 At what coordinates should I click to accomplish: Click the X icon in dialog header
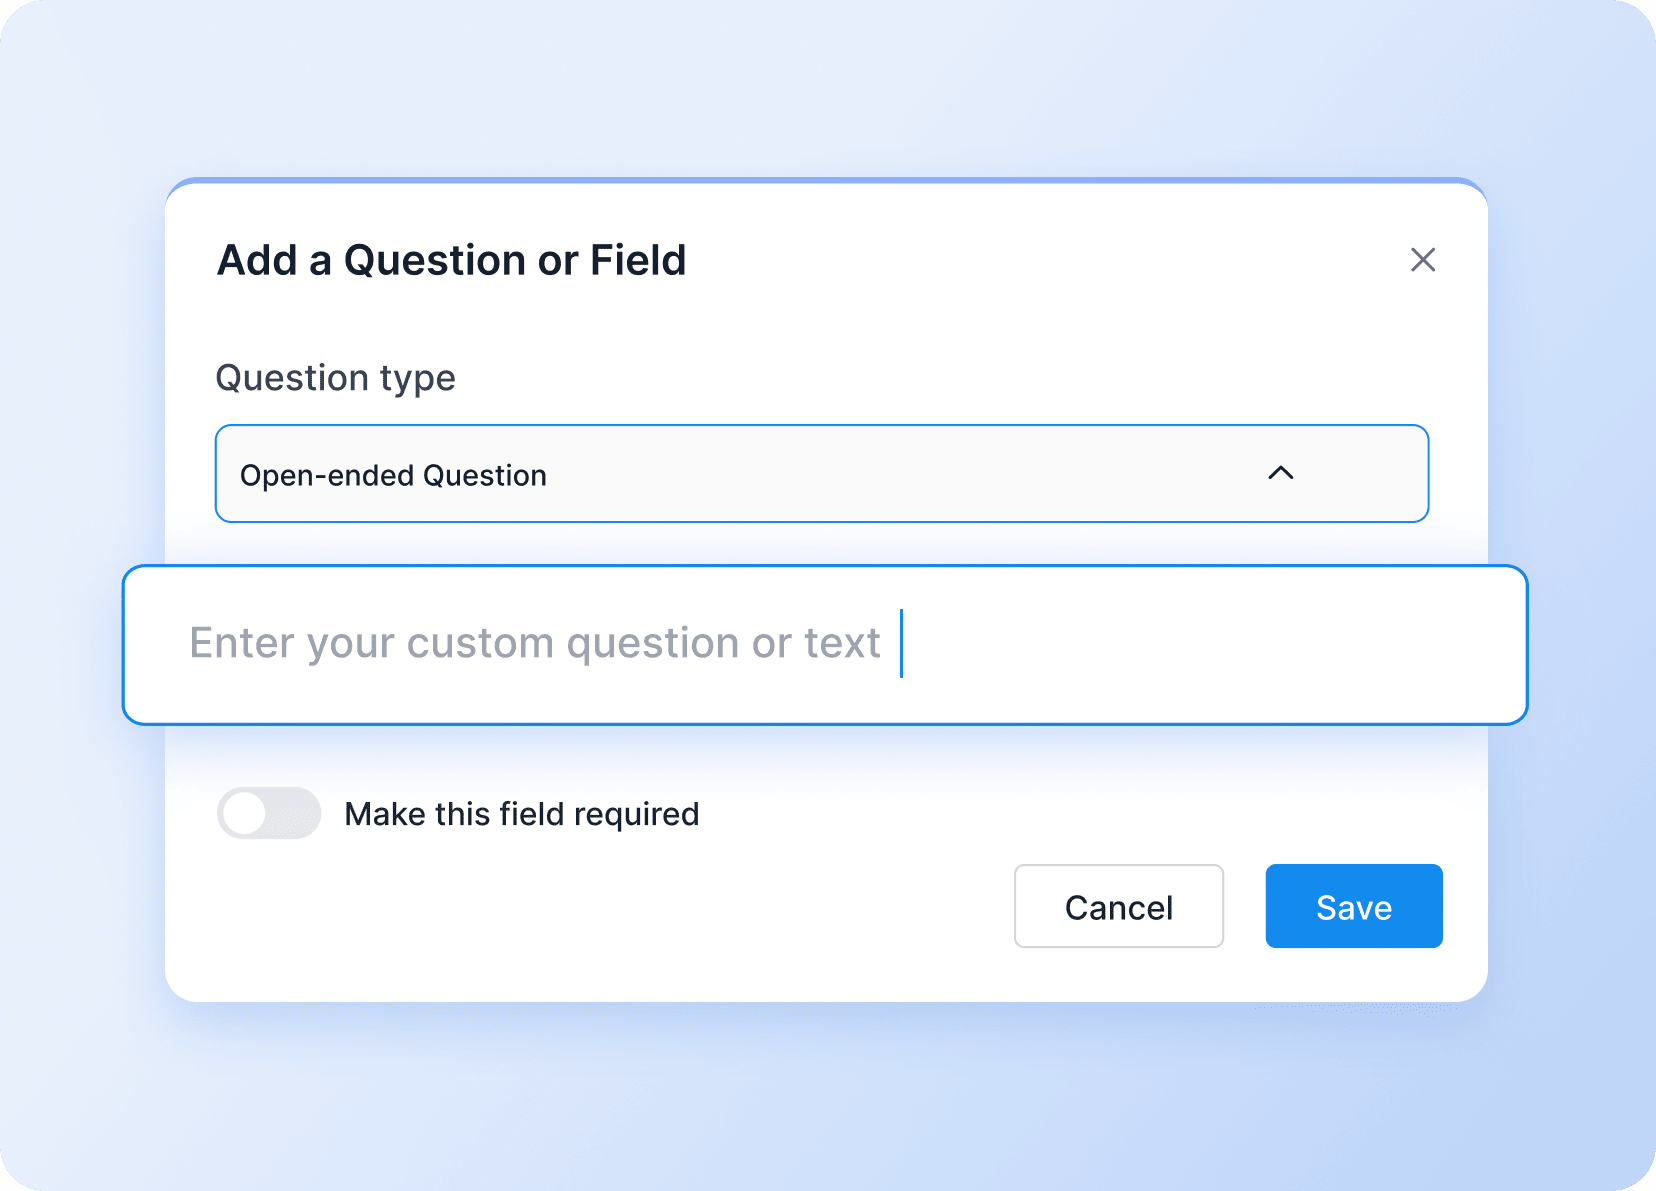(x=1422, y=260)
